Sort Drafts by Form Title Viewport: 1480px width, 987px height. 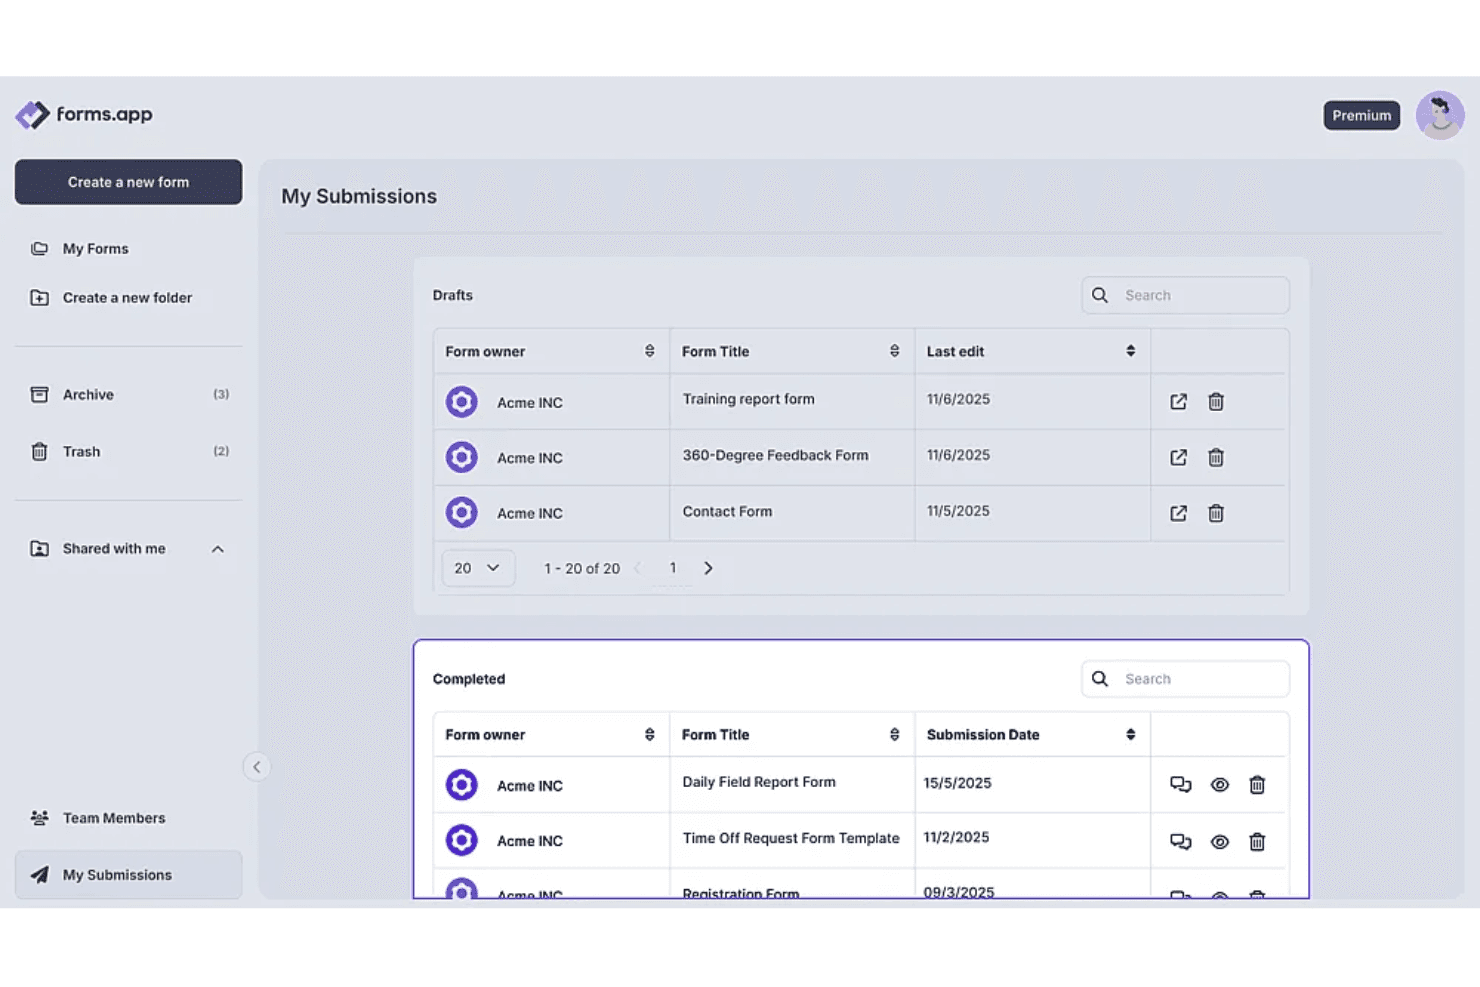(894, 351)
